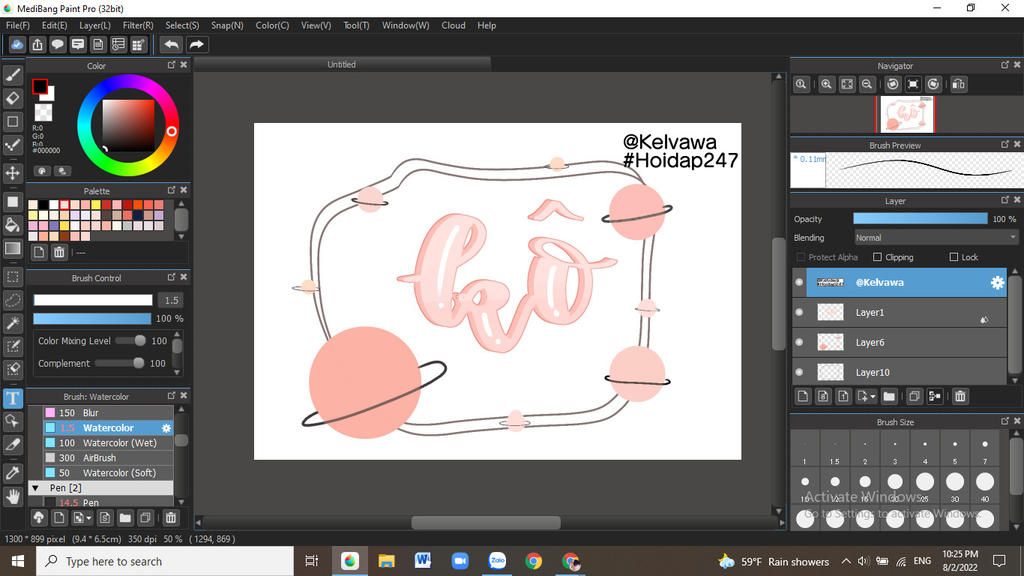Toggle the Protect Alpha checkbox
This screenshot has height=576, width=1024.
coord(801,257)
